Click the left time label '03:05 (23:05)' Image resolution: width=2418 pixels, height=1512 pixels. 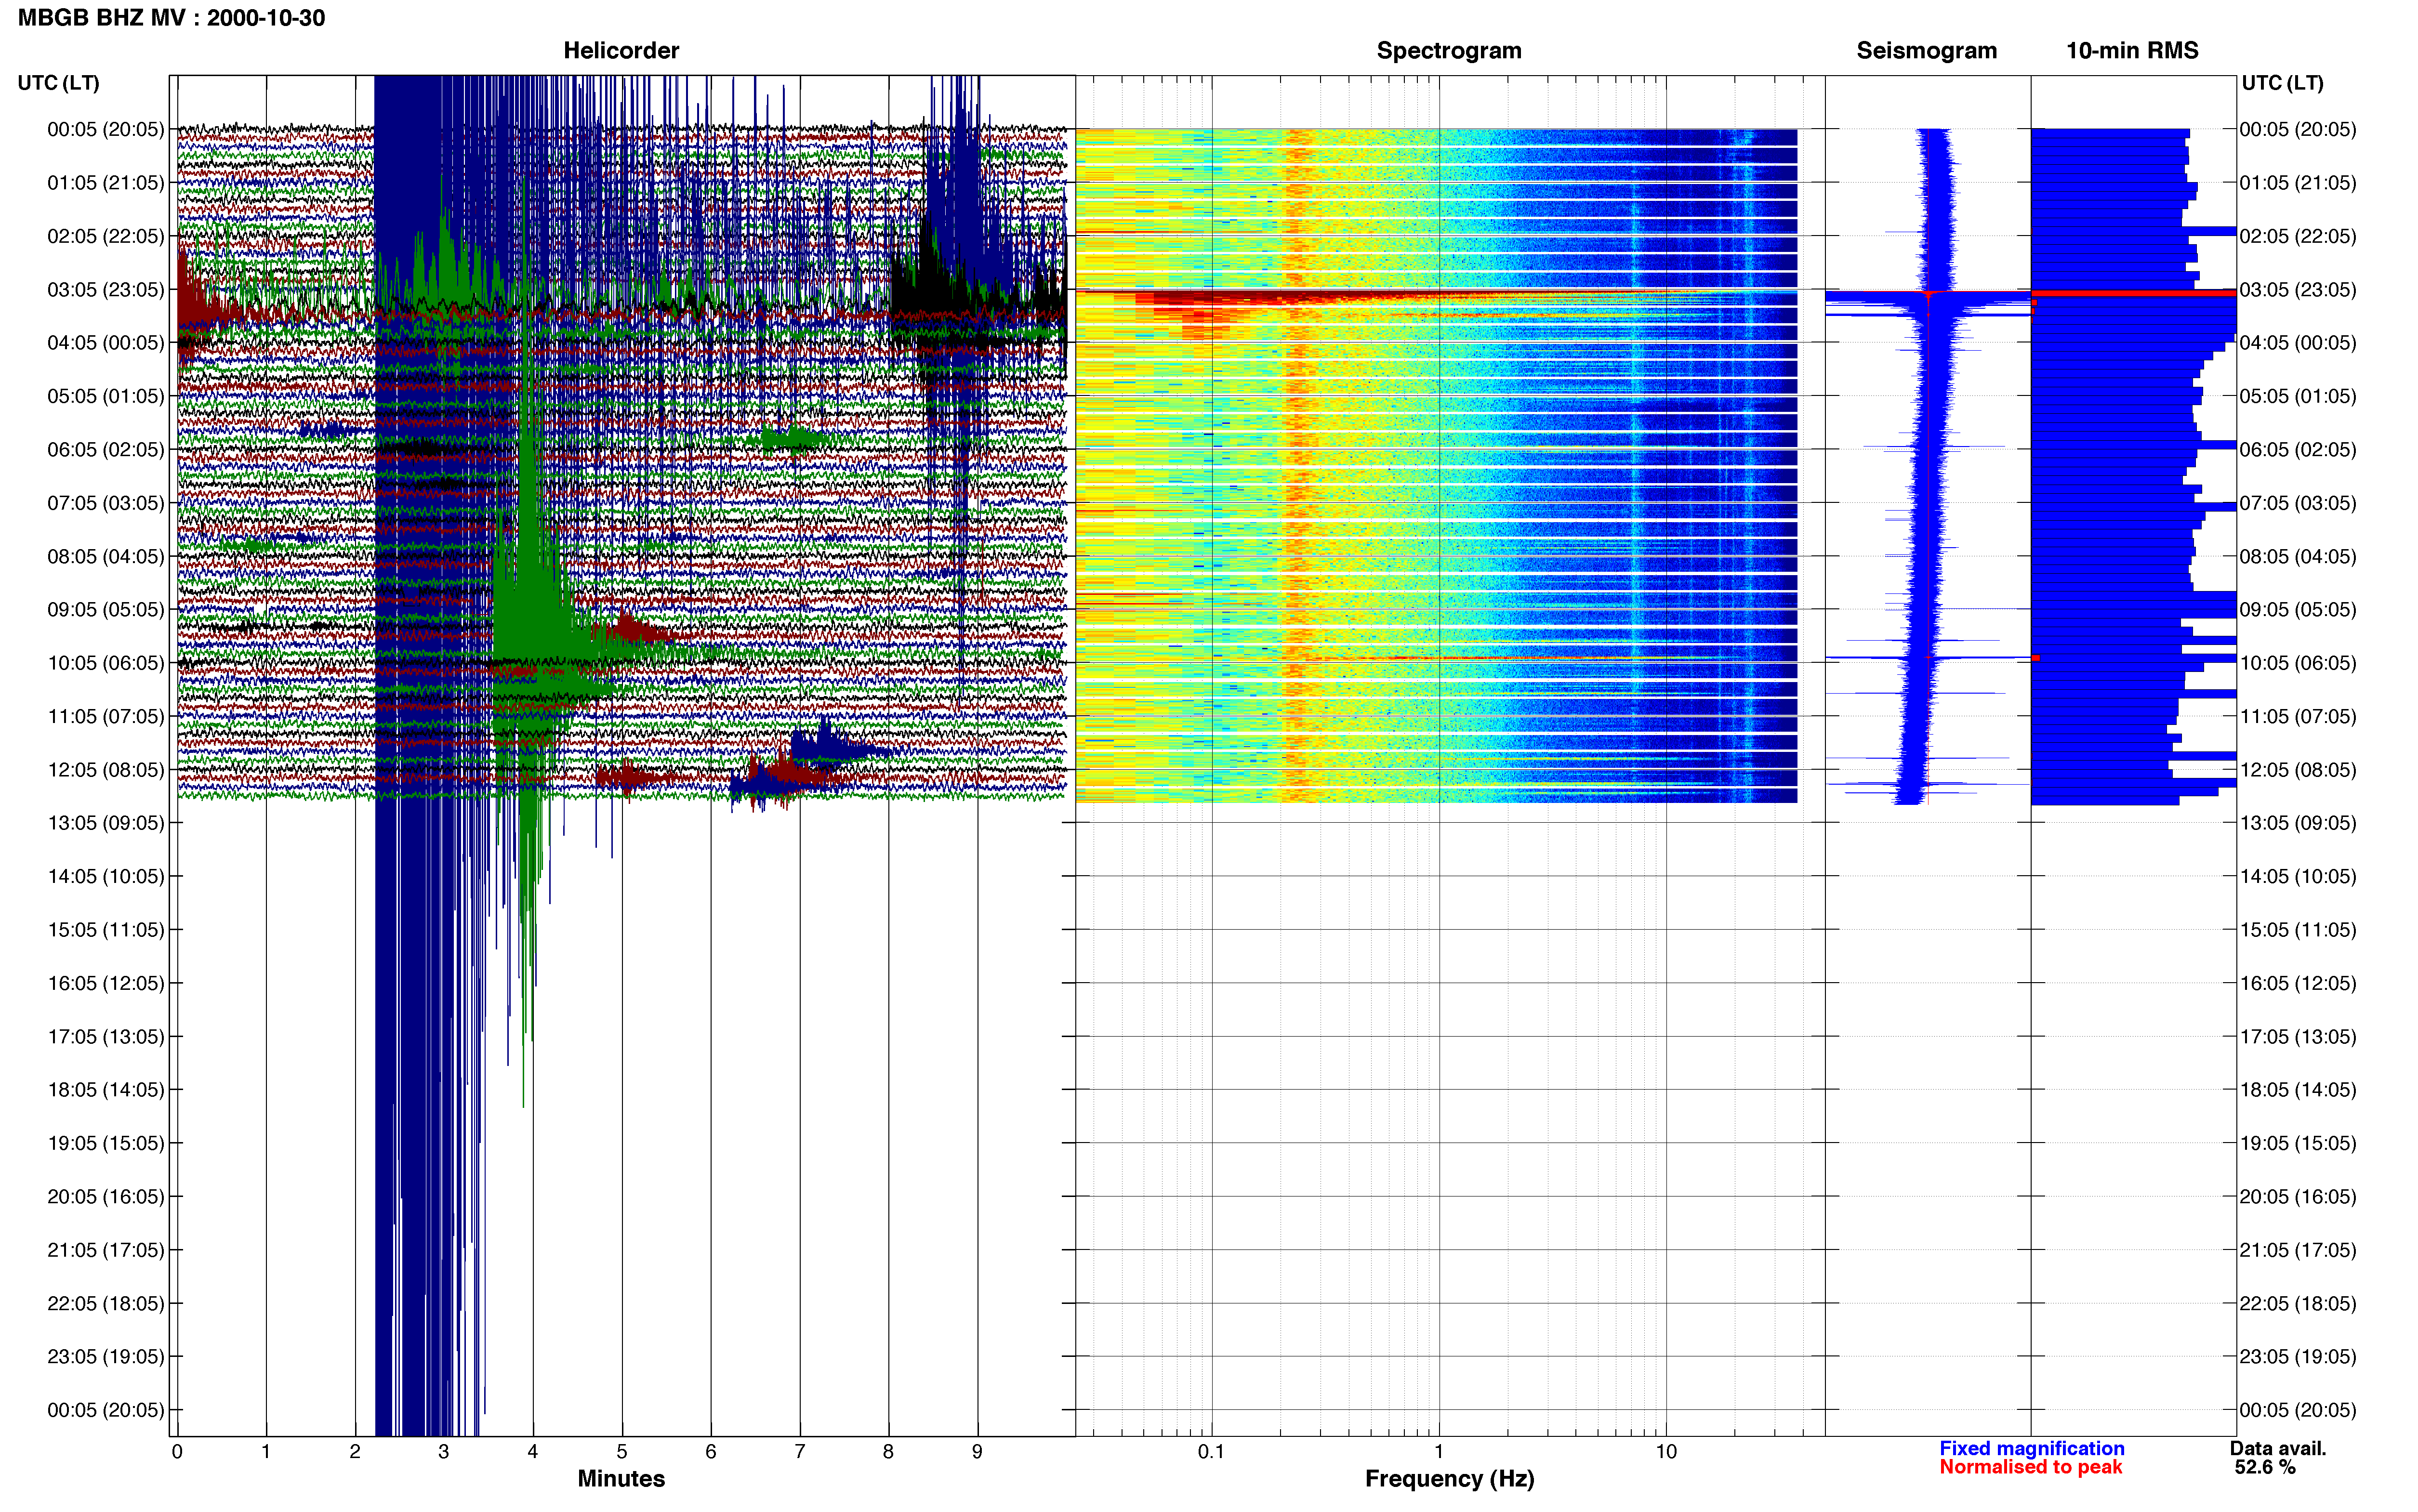point(105,290)
